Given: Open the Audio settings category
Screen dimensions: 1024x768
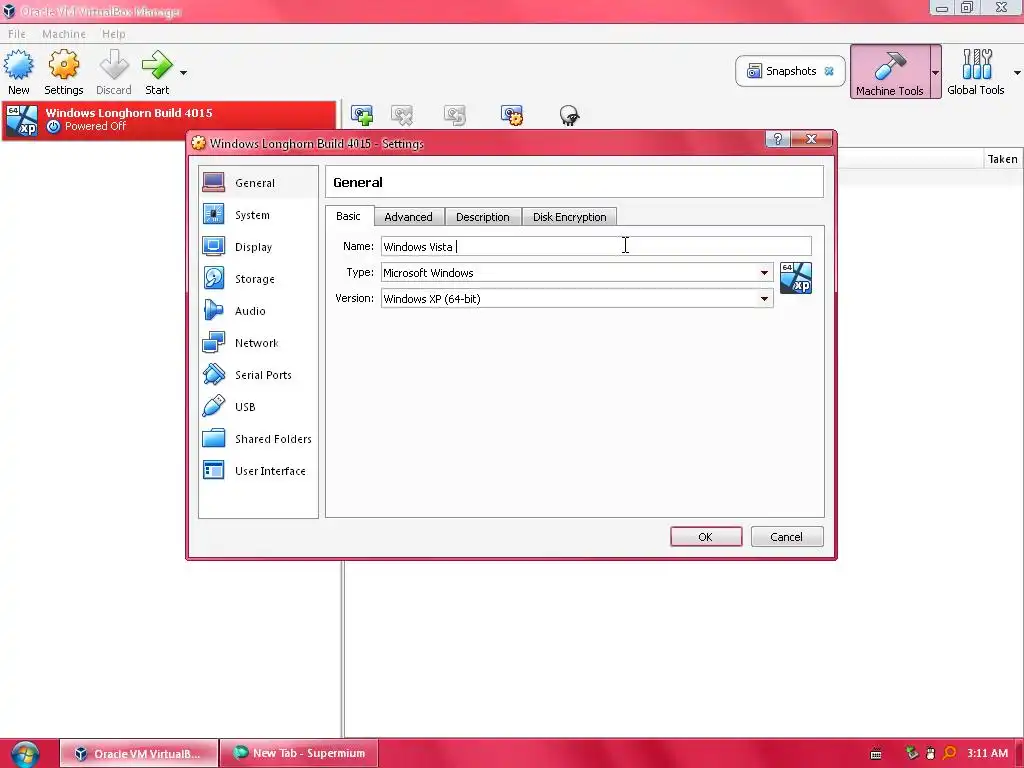Looking at the screenshot, I should [258, 311].
